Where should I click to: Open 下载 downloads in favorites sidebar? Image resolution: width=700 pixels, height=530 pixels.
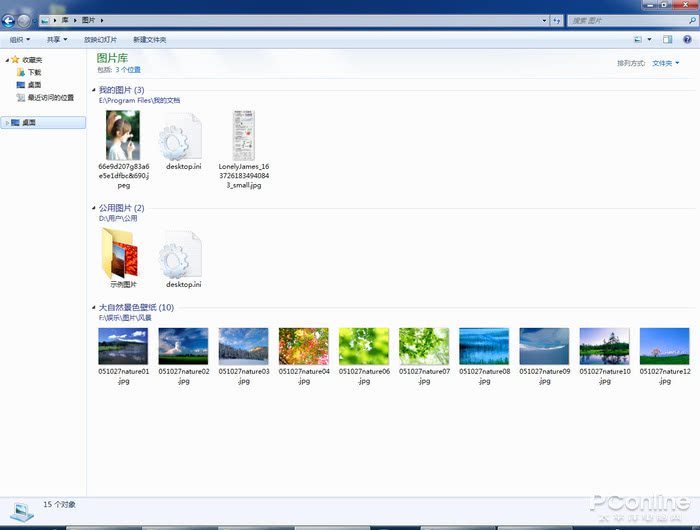[34, 73]
